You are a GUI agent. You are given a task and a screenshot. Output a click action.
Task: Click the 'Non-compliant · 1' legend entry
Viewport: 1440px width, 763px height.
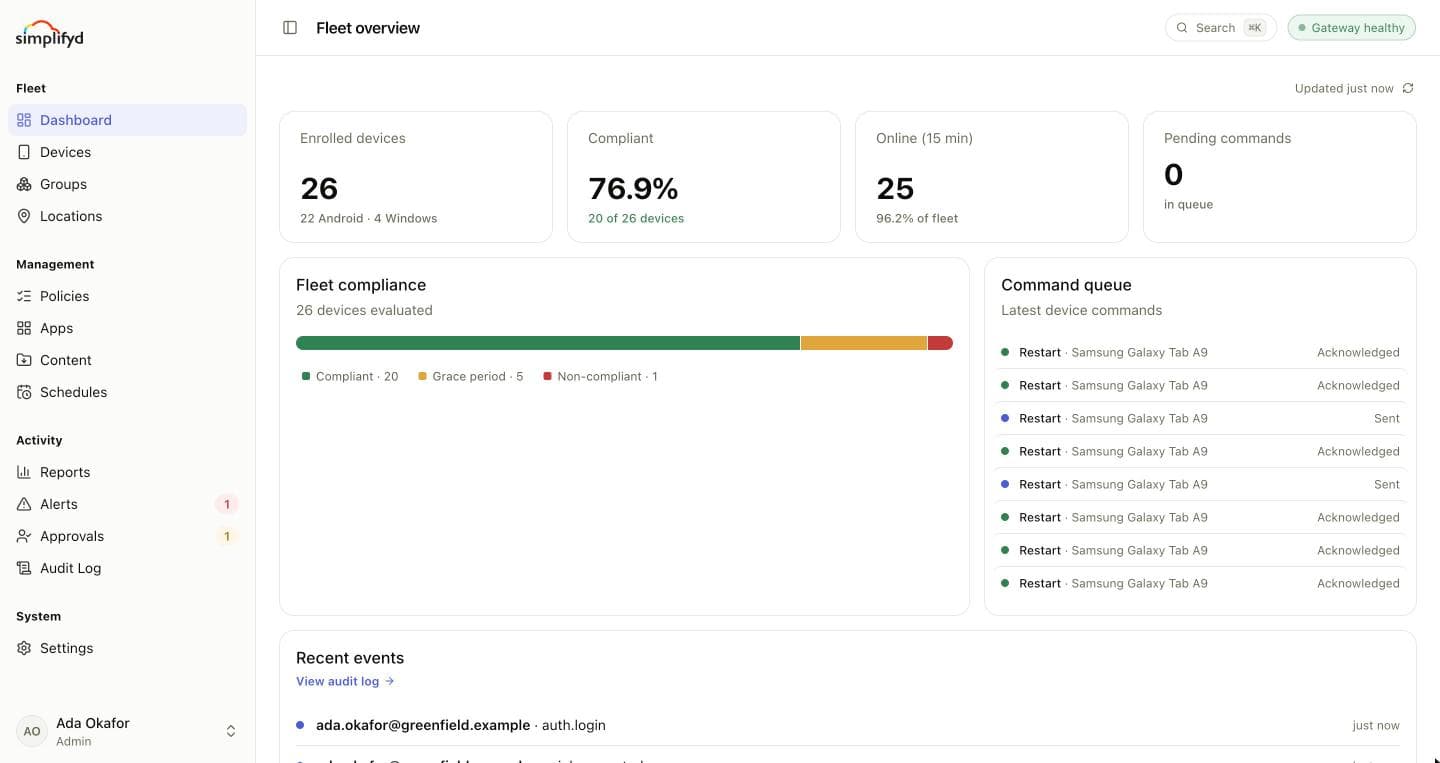600,376
